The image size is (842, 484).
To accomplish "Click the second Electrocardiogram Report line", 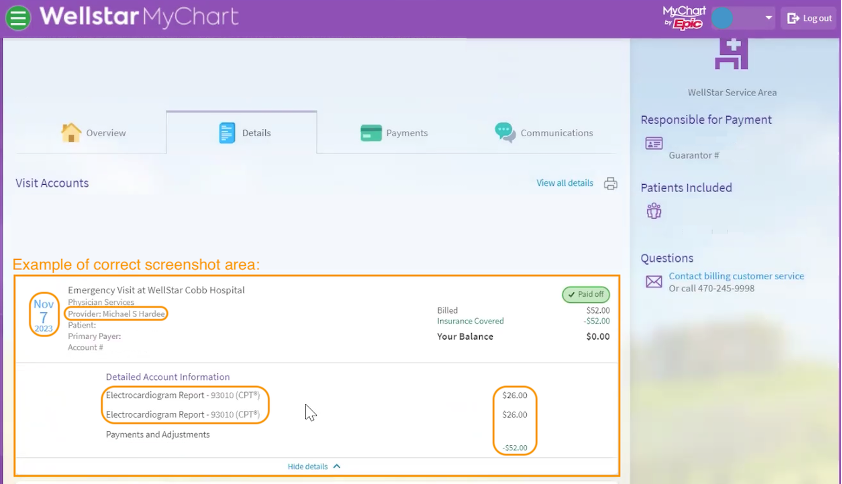I will (x=183, y=415).
